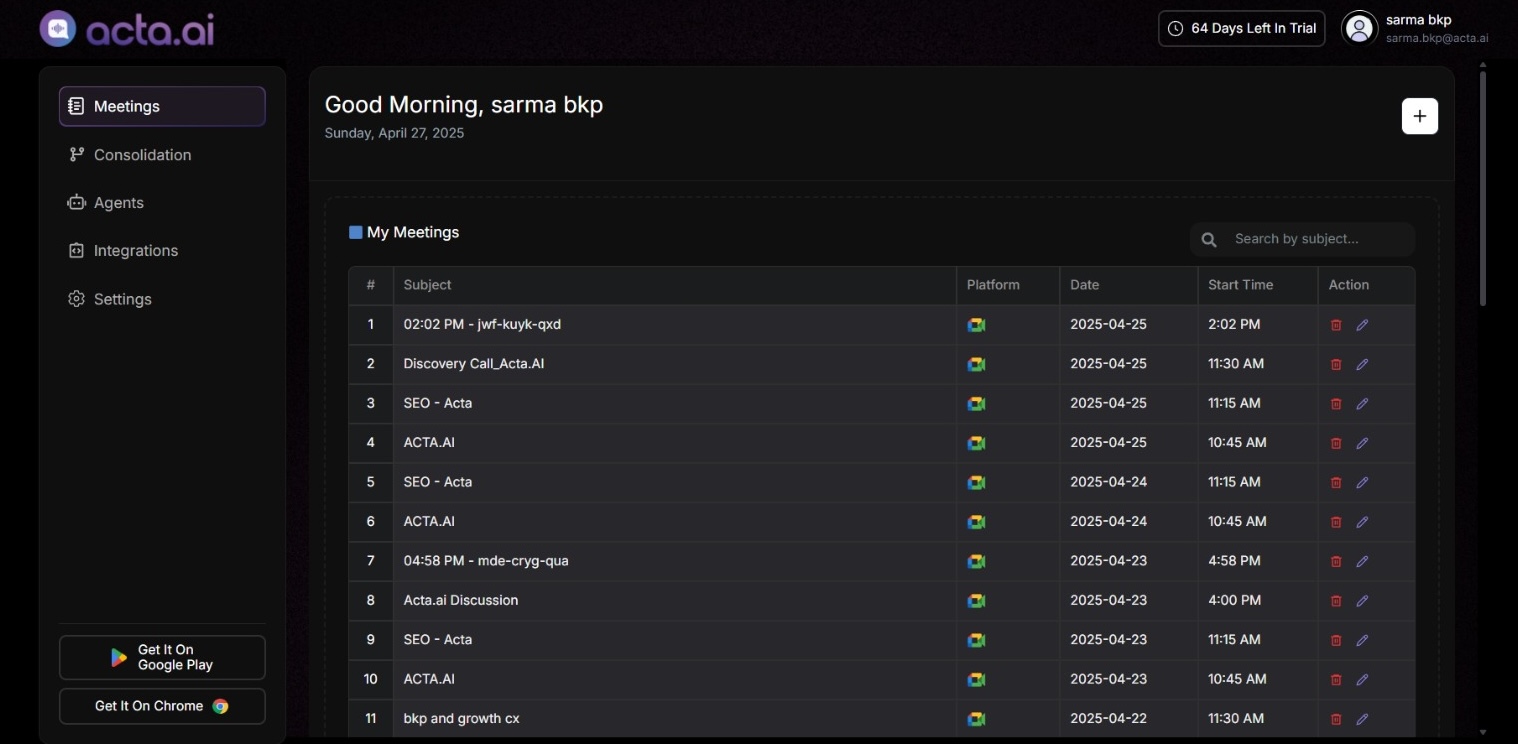Delete the 02:02 PM - jwf-kuyk-qxd meeting
Screen dimensions: 1518x744
pos(1336,325)
